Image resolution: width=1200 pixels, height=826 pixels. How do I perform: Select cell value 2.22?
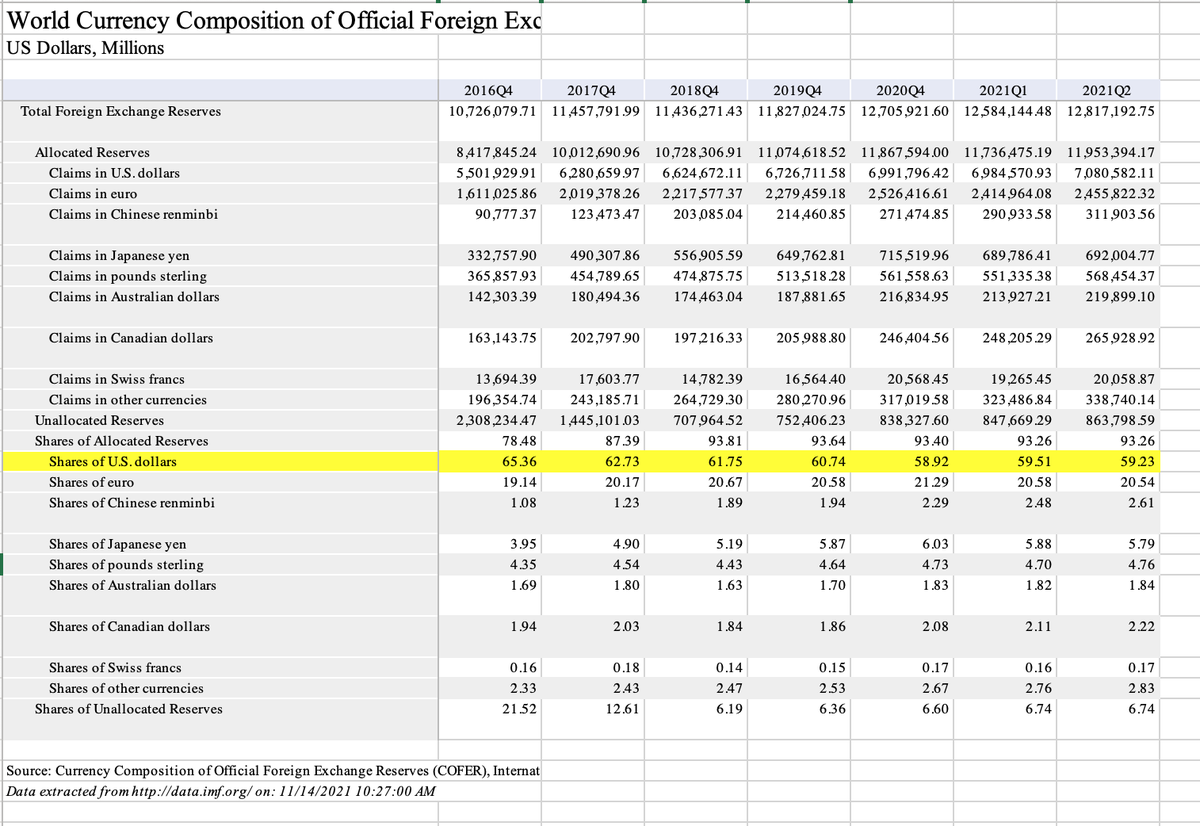click(x=1142, y=627)
